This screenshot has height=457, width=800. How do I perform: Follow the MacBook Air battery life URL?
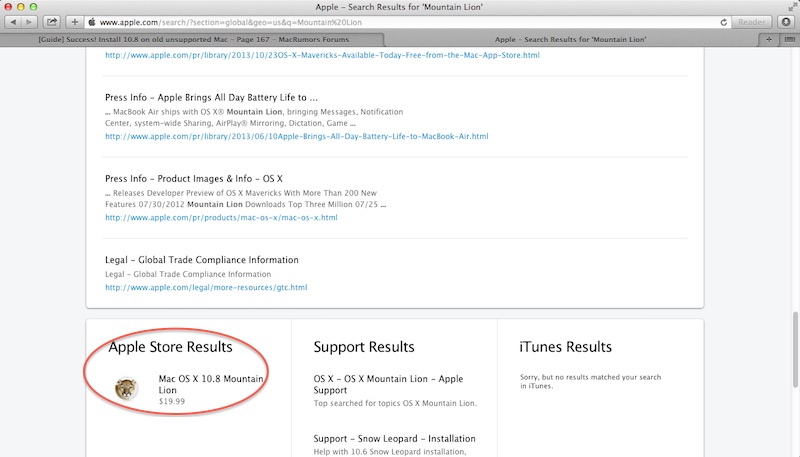296,136
